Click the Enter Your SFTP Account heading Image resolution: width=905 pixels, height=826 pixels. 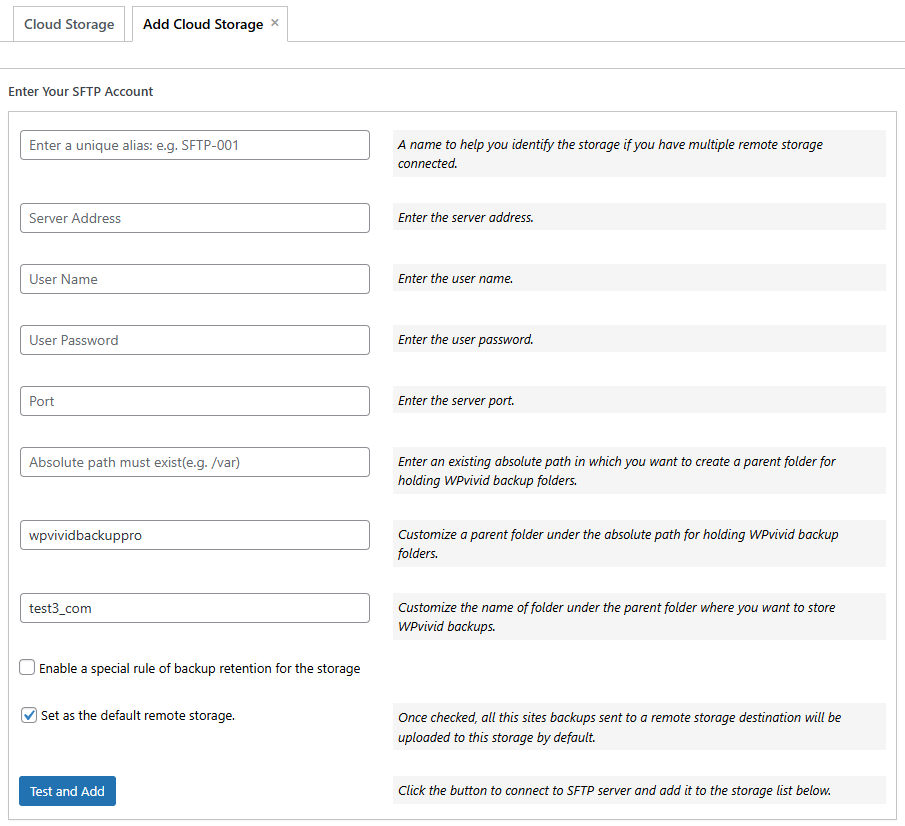click(80, 91)
